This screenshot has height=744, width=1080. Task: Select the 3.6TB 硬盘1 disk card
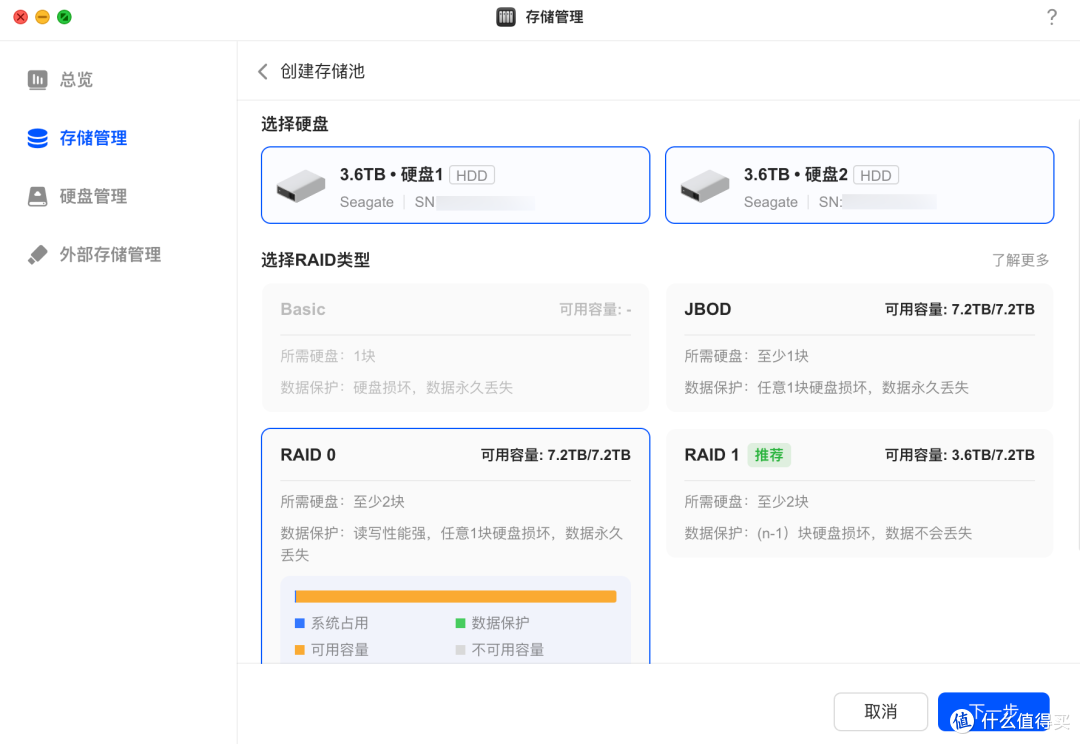click(455, 185)
